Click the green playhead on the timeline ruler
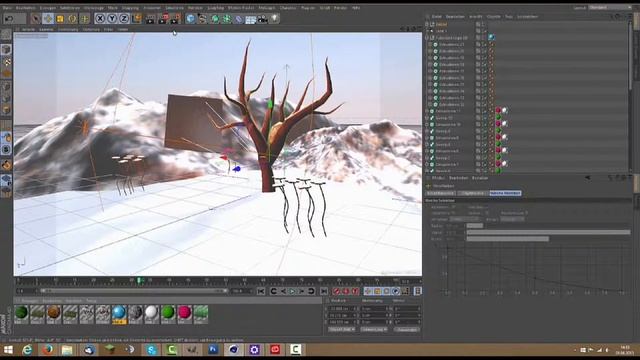Image resolution: width=640 pixels, height=360 pixels. [x=139, y=280]
